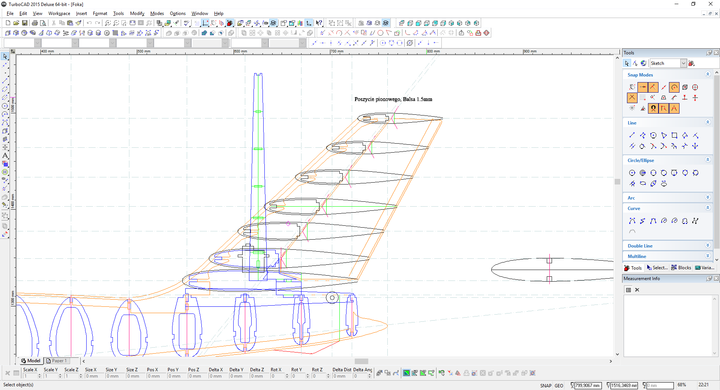
Task: Expand the Double Line section
Action: (708, 246)
